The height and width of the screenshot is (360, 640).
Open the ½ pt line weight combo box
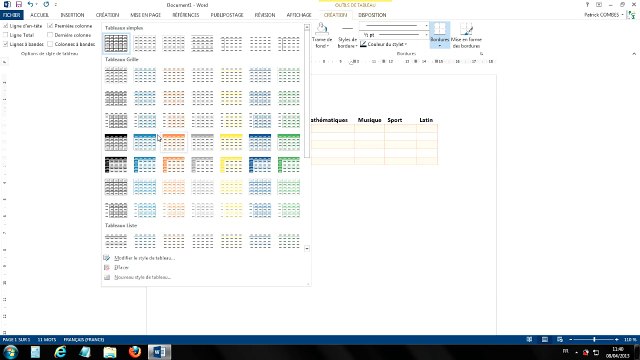click(394, 35)
